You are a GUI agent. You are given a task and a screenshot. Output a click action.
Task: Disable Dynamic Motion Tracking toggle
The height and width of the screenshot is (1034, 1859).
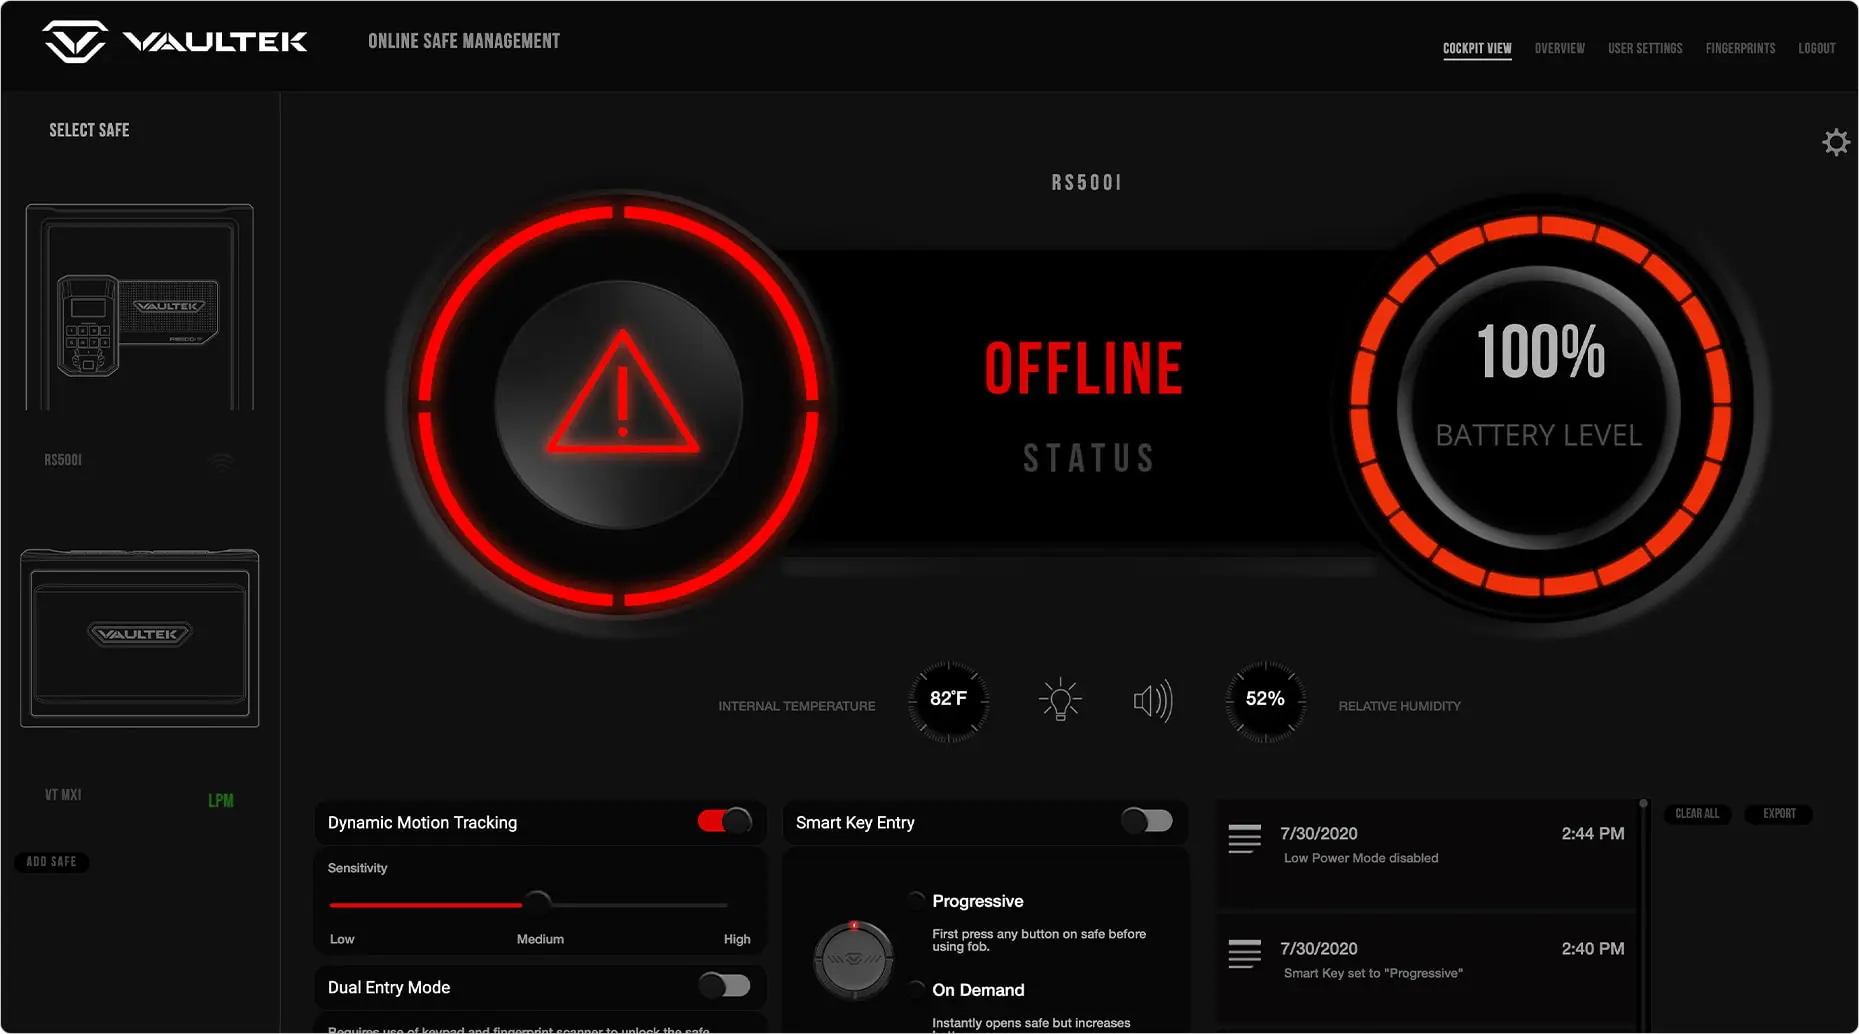point(725,821)
